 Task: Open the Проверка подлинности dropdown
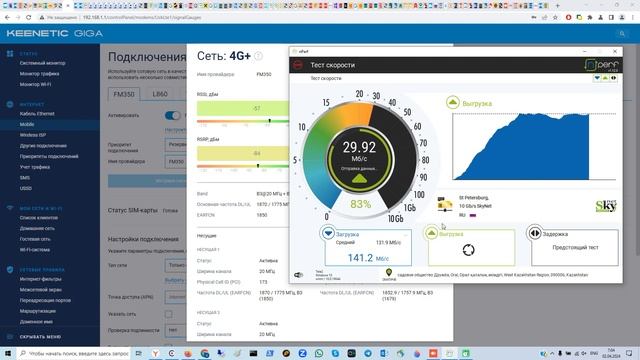[x=176, y=330]
